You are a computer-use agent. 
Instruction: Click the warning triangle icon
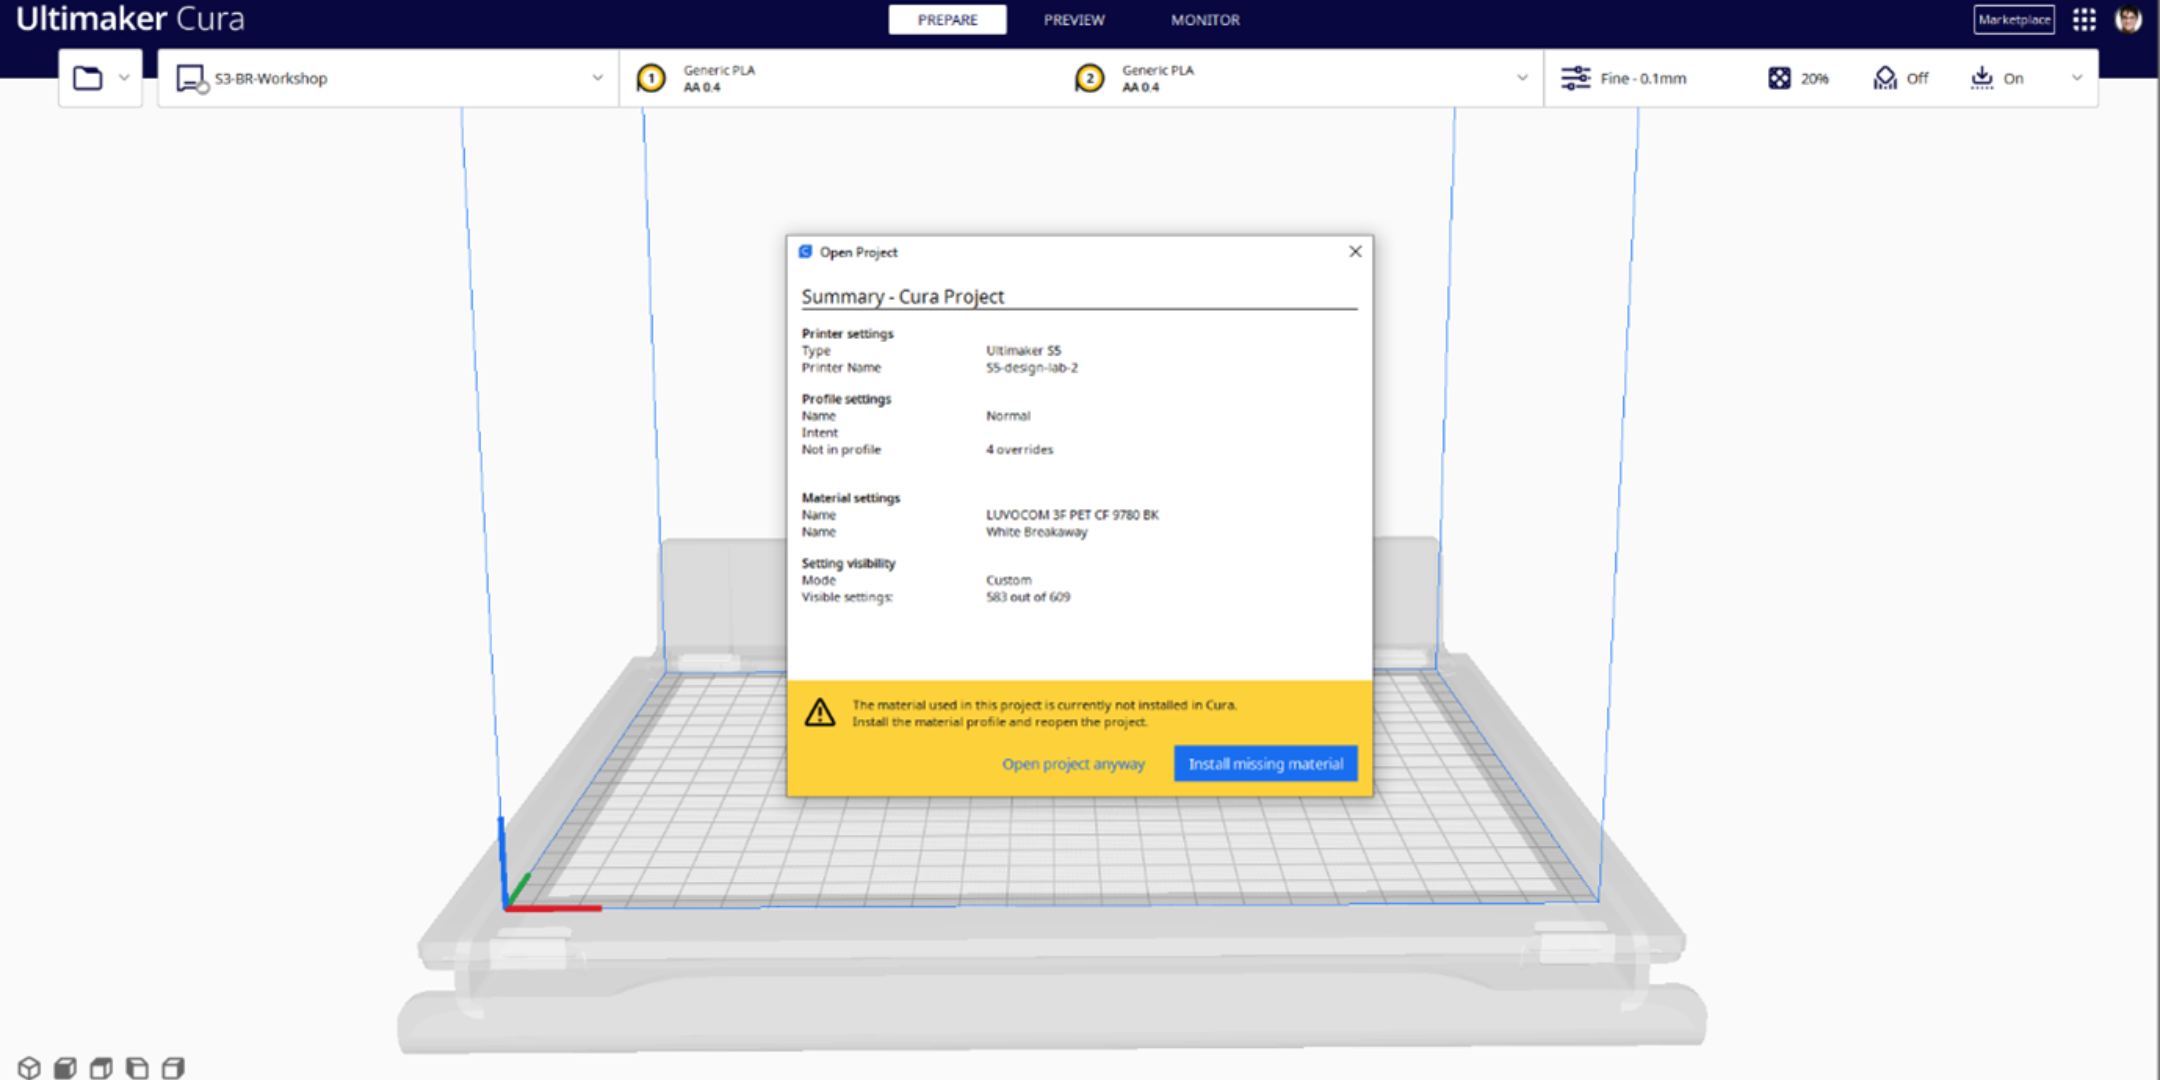(x=820, y=713)
